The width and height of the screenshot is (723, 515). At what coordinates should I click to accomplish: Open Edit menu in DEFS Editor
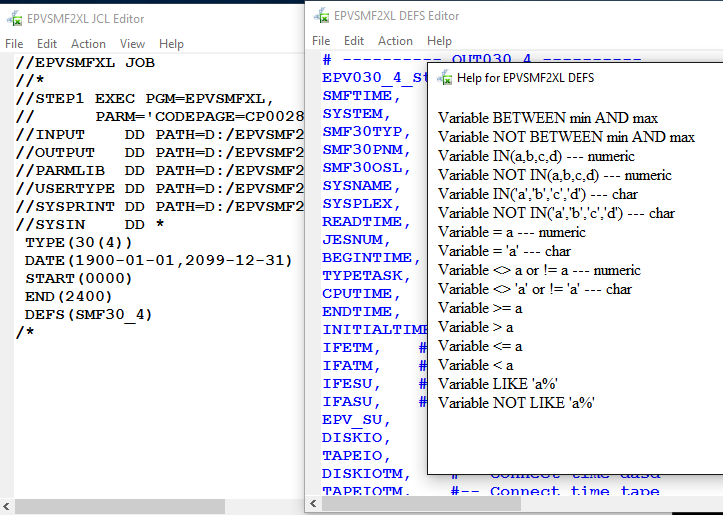point(354,41)
